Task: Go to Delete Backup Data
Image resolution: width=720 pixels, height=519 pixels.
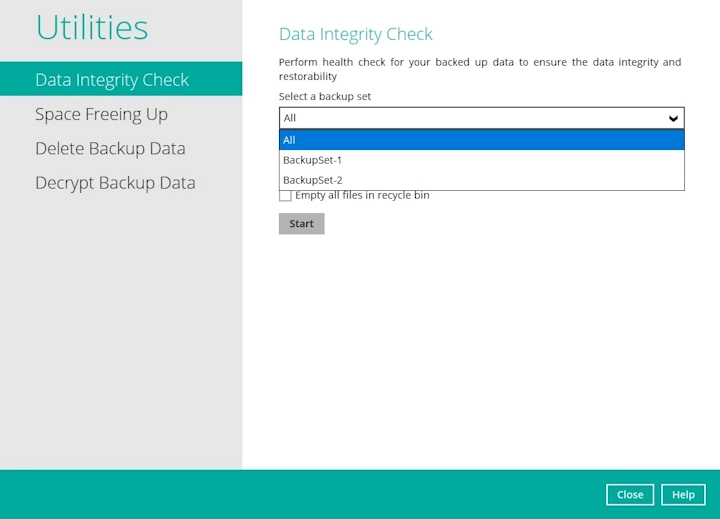Action: click(110, 149)
